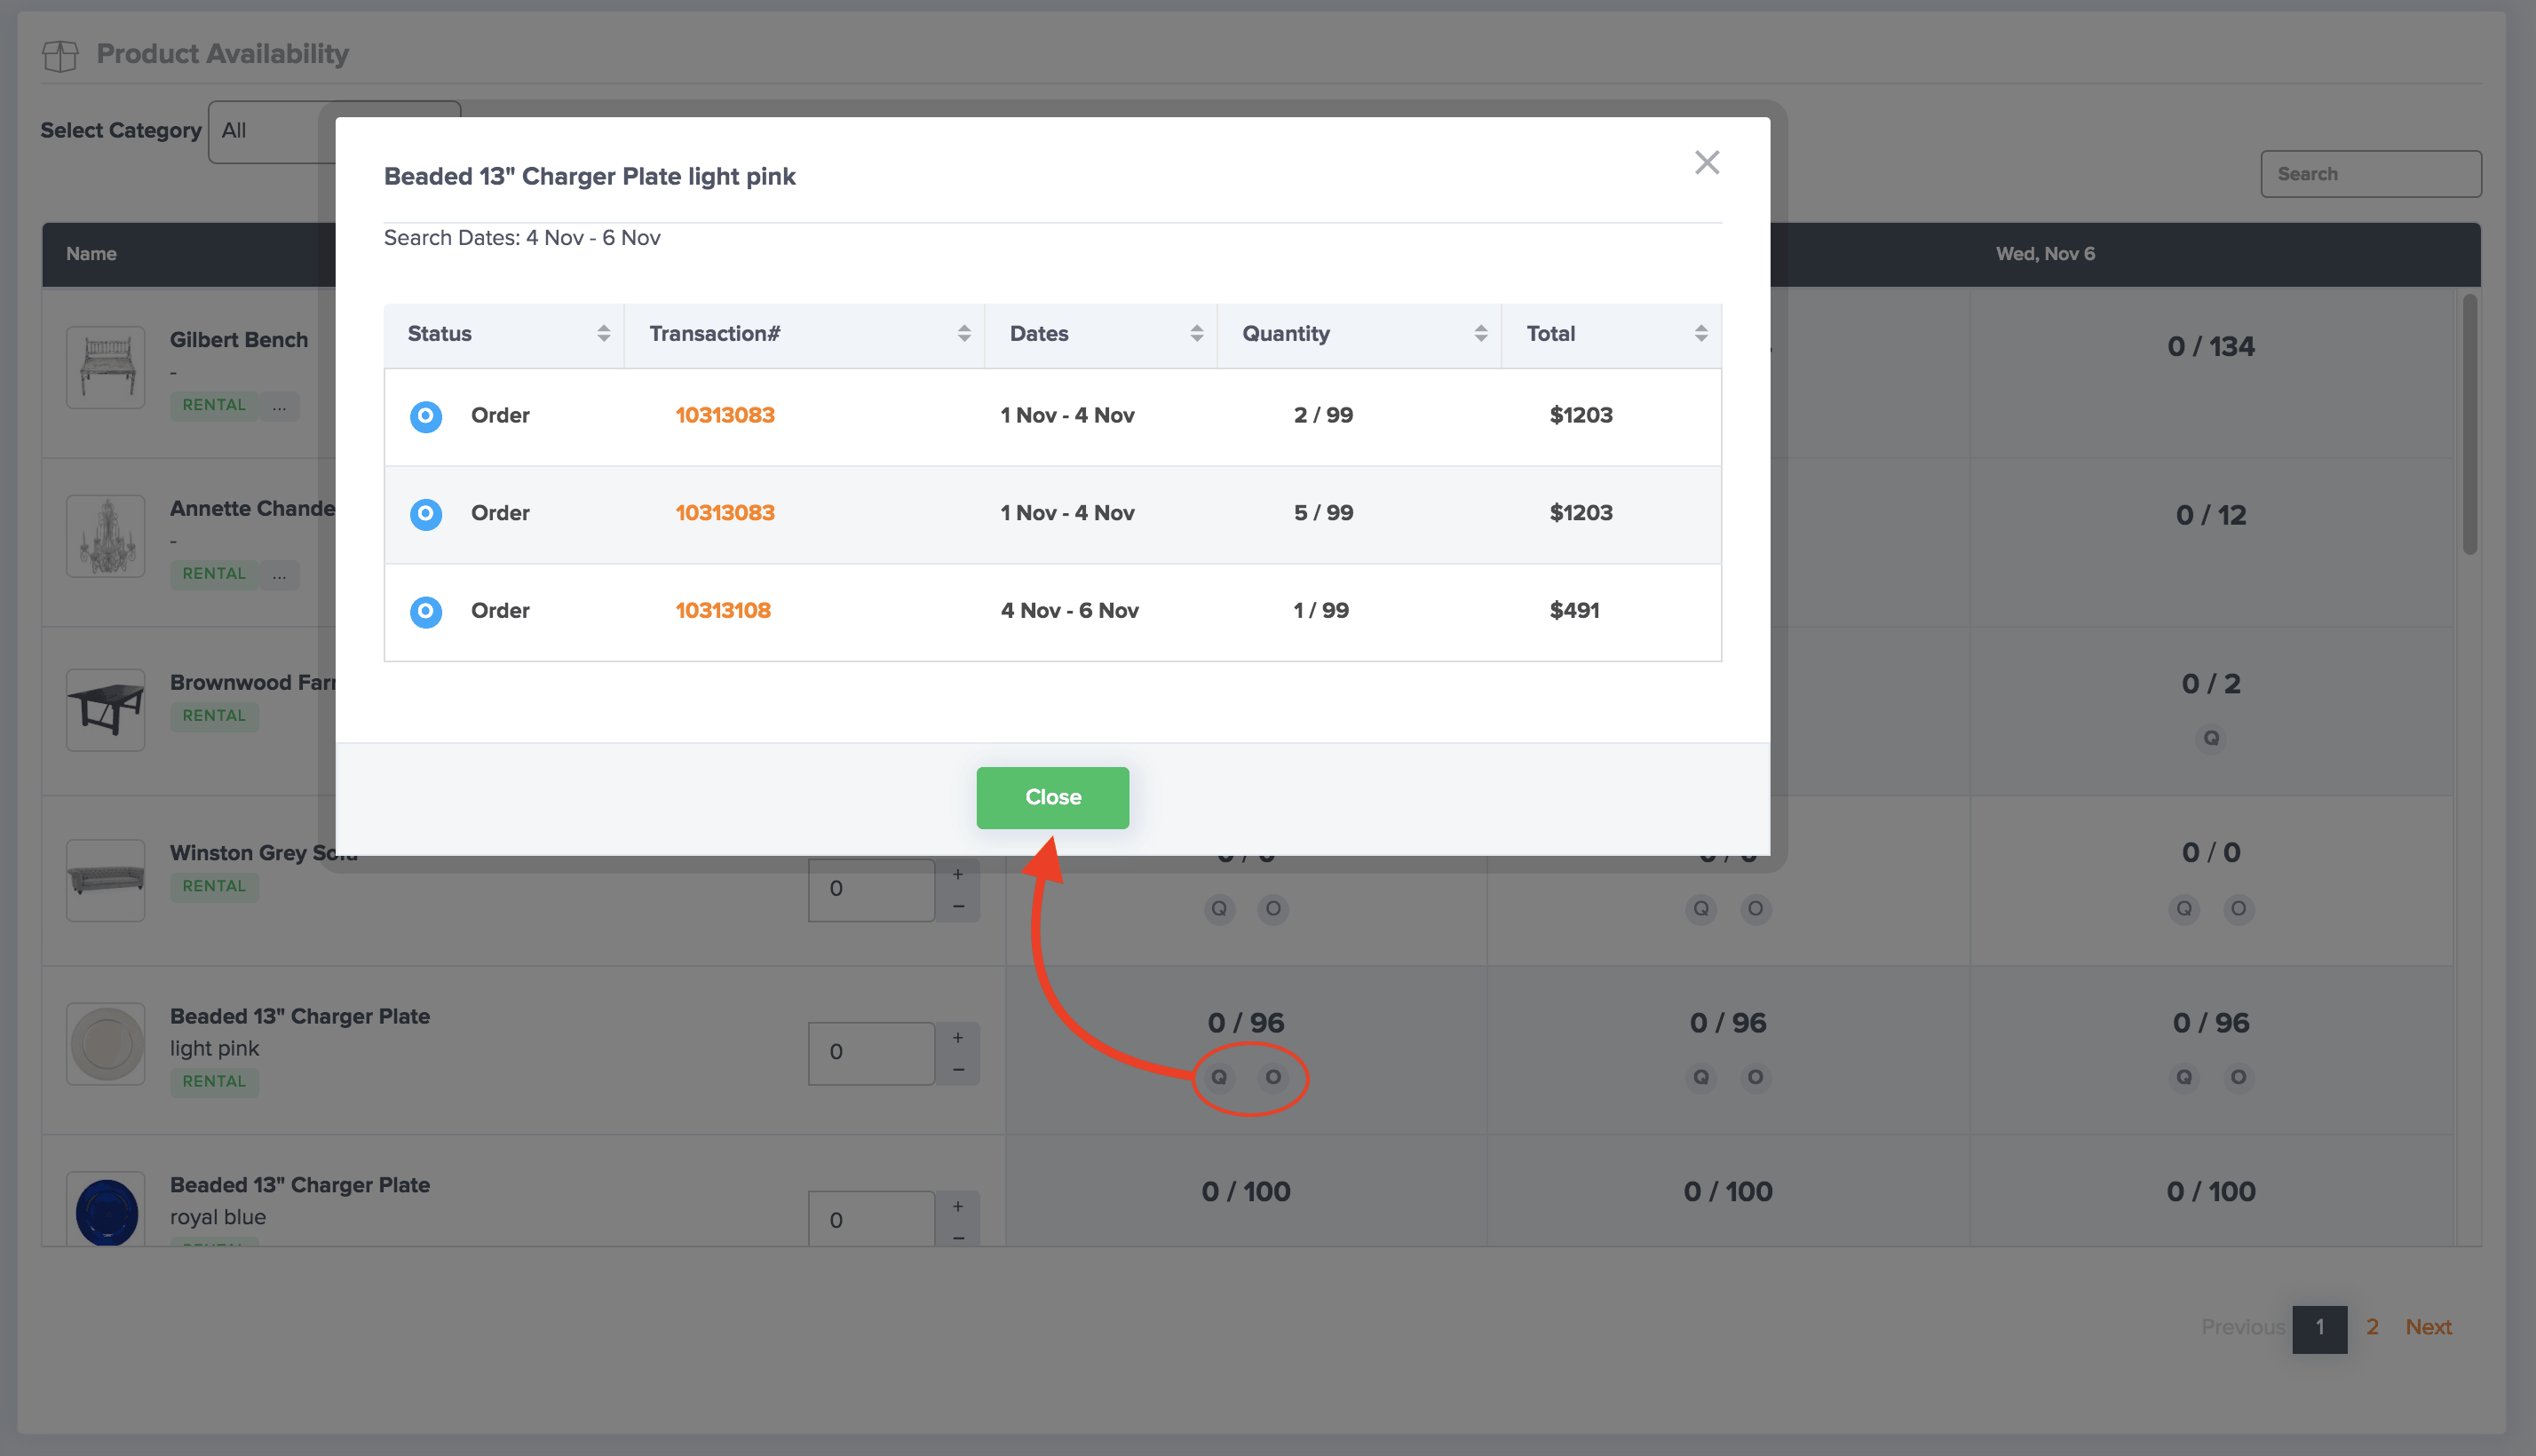Viewport: 2536px width, 1456px height.
Task: Click the Name column header
Action: click(x=91, y=254)
